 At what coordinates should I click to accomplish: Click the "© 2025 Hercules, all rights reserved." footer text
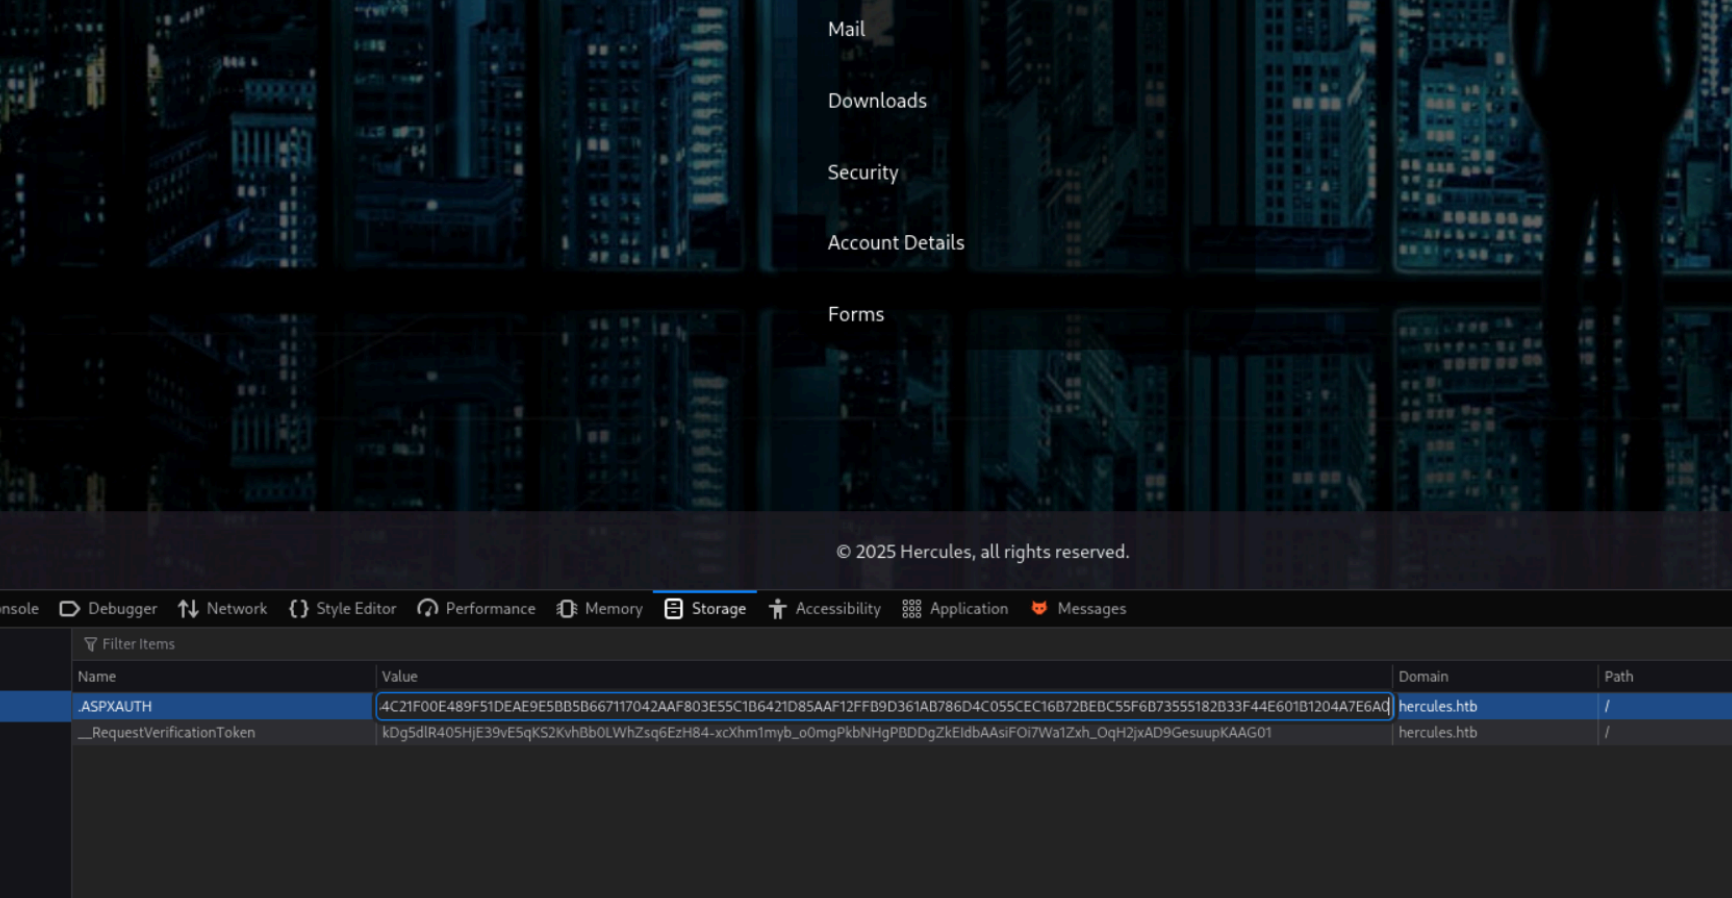click(982, 552)
